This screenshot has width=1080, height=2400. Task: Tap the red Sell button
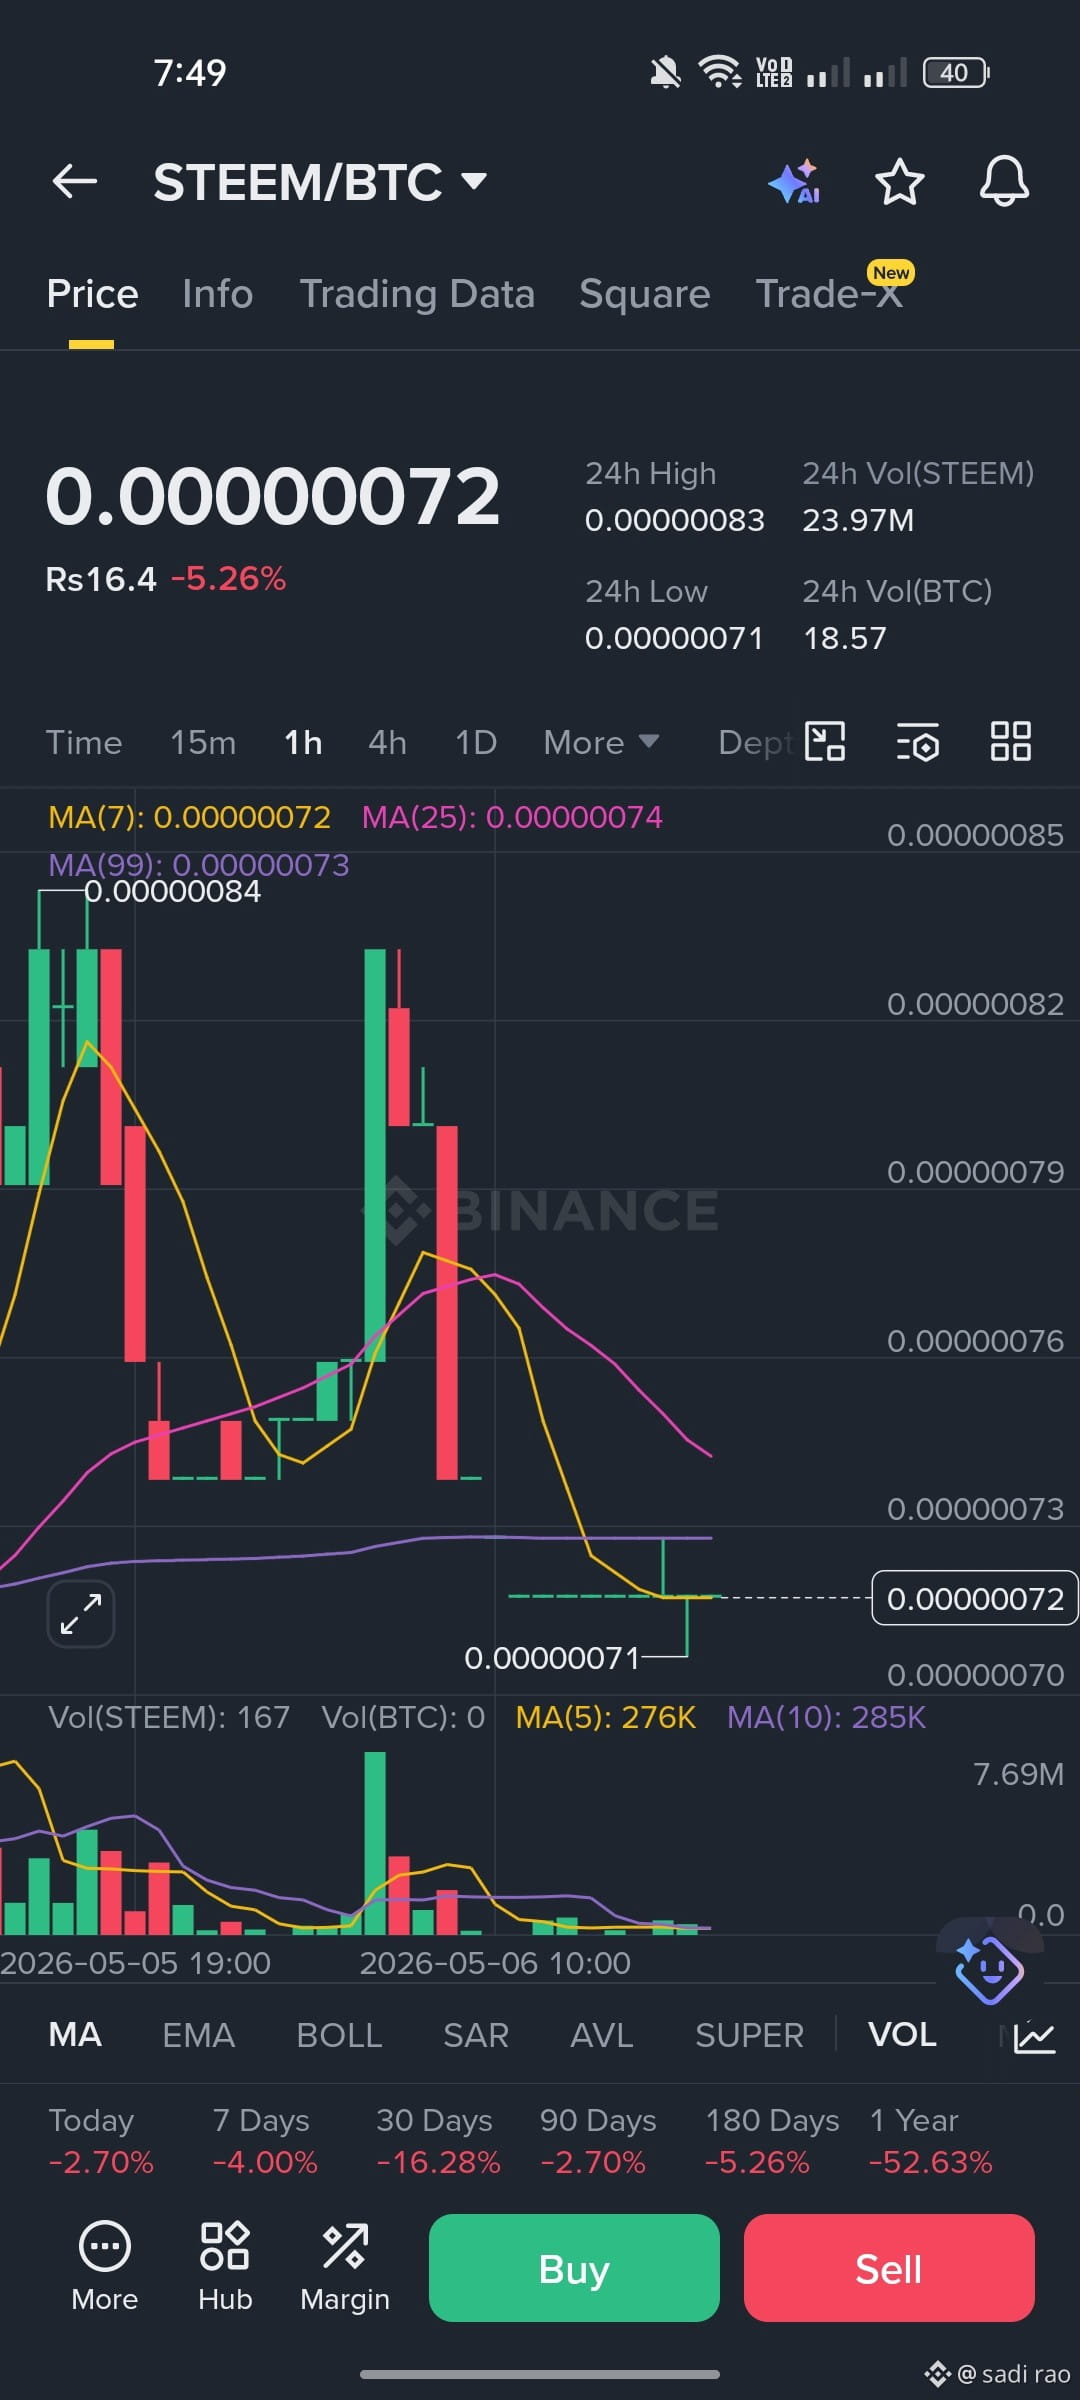889,2268
